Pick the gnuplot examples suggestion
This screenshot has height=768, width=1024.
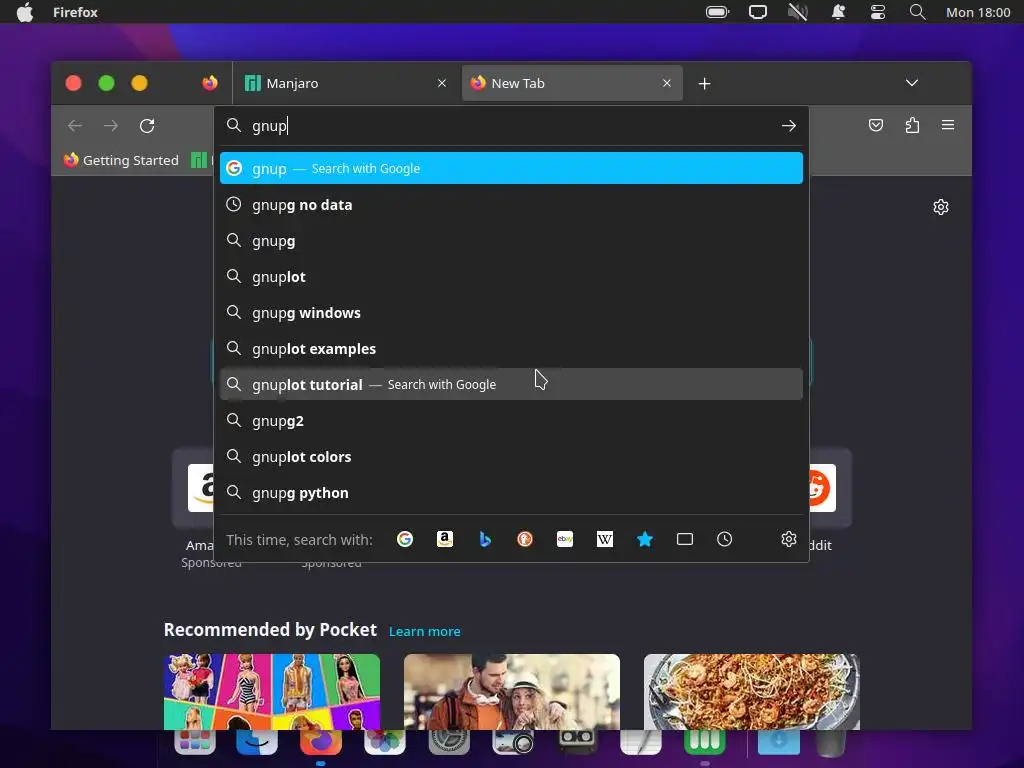(511, 348)
